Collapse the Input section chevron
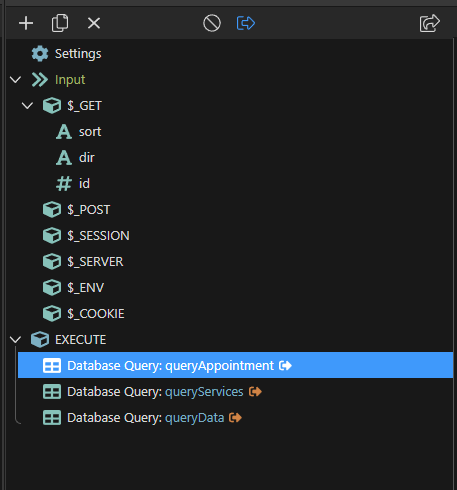This screenshot has height=490, width=457. coord(16,80)
